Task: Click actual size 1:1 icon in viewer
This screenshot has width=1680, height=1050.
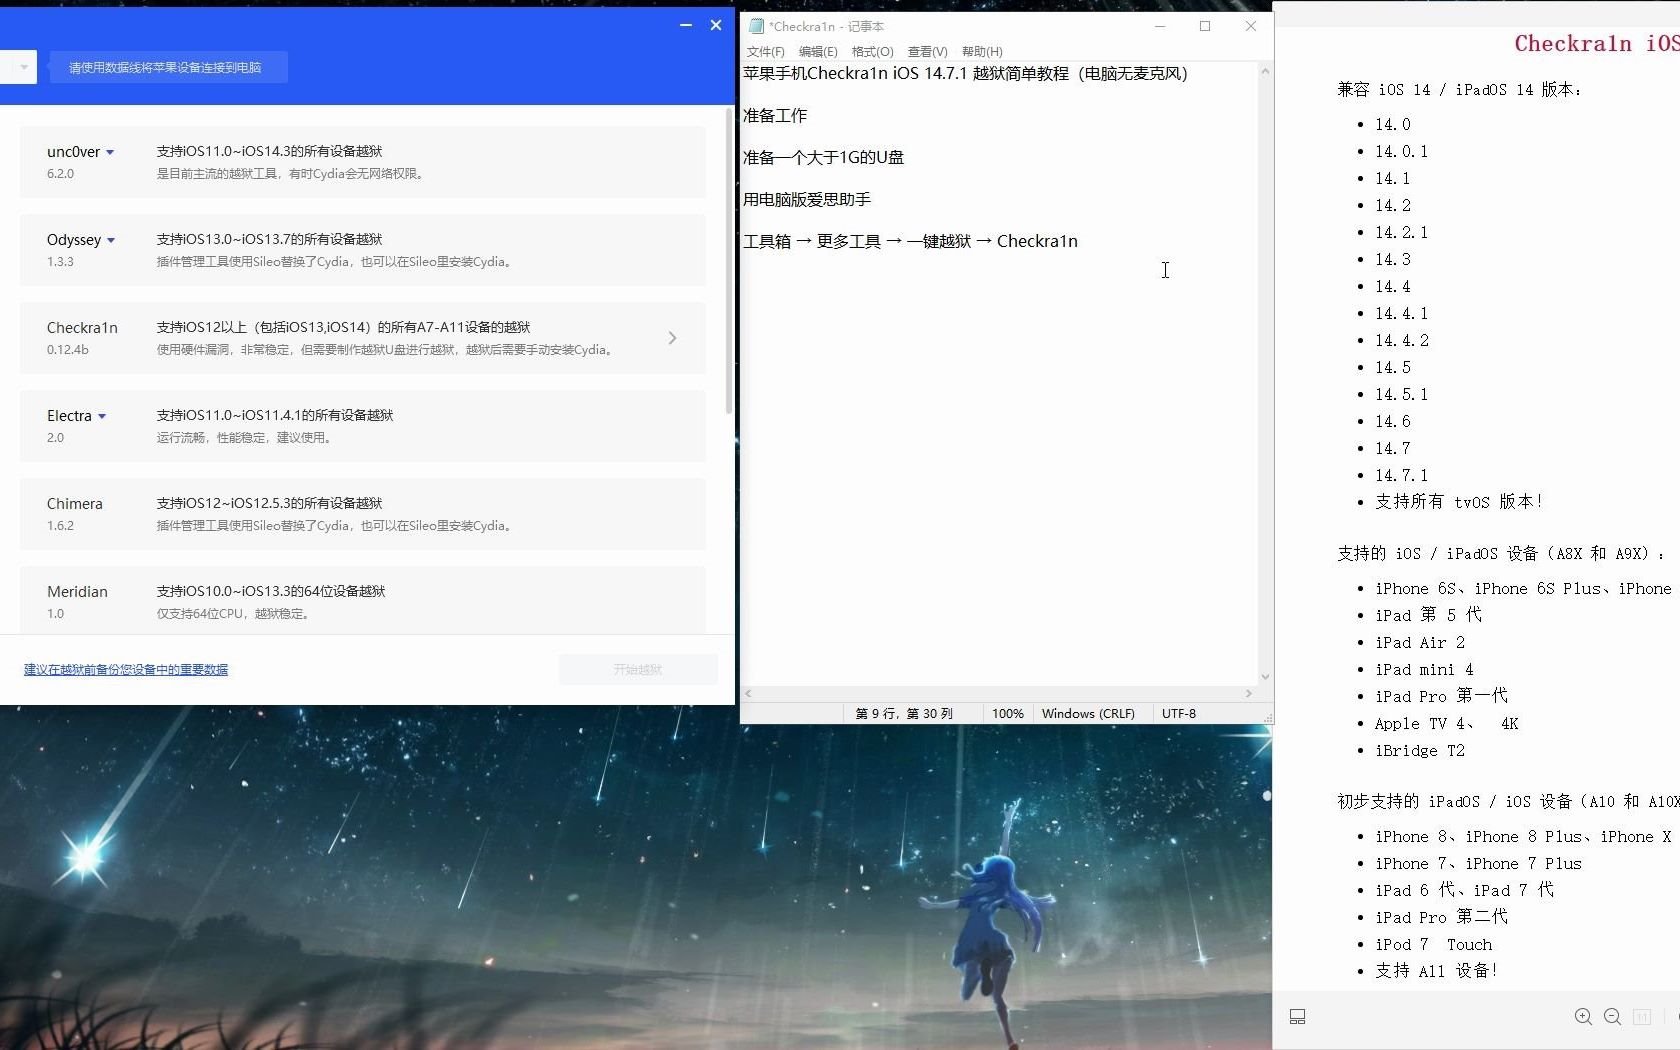Action: click(1642, 1016)
